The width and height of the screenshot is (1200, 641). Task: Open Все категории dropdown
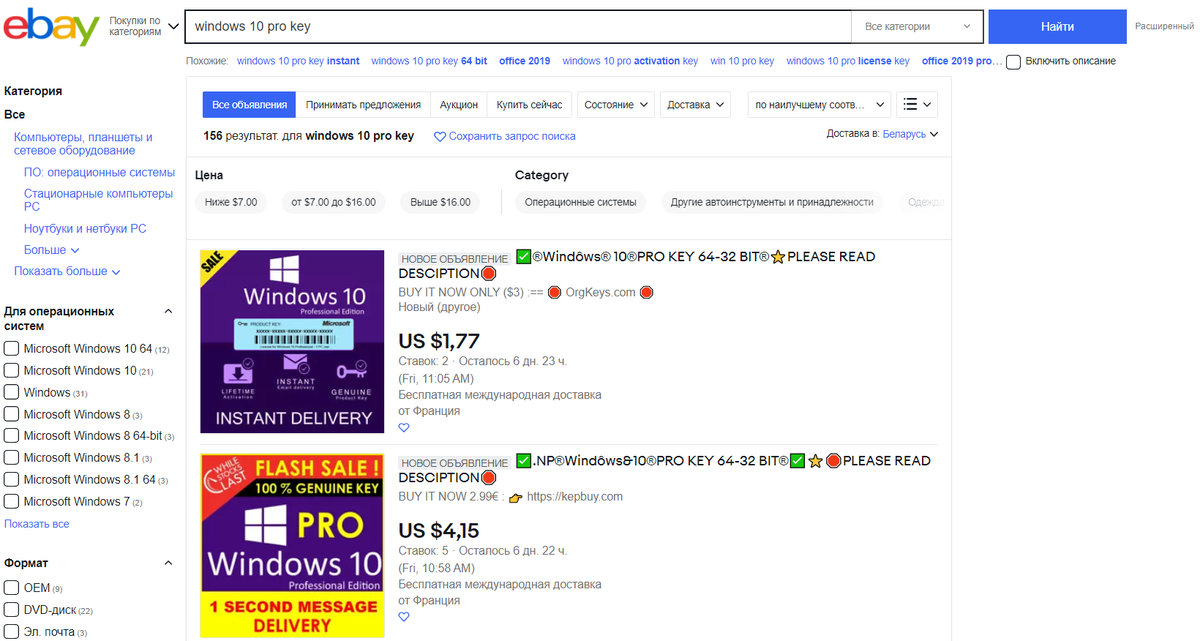click(917, 27)
